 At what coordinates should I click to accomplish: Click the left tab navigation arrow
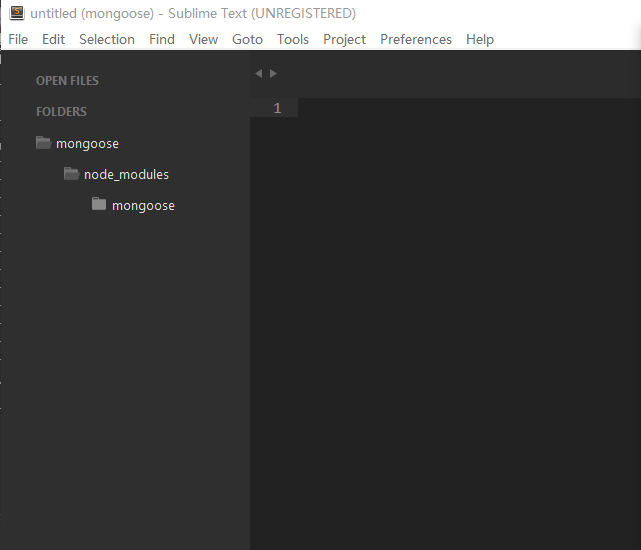[258, 74]
